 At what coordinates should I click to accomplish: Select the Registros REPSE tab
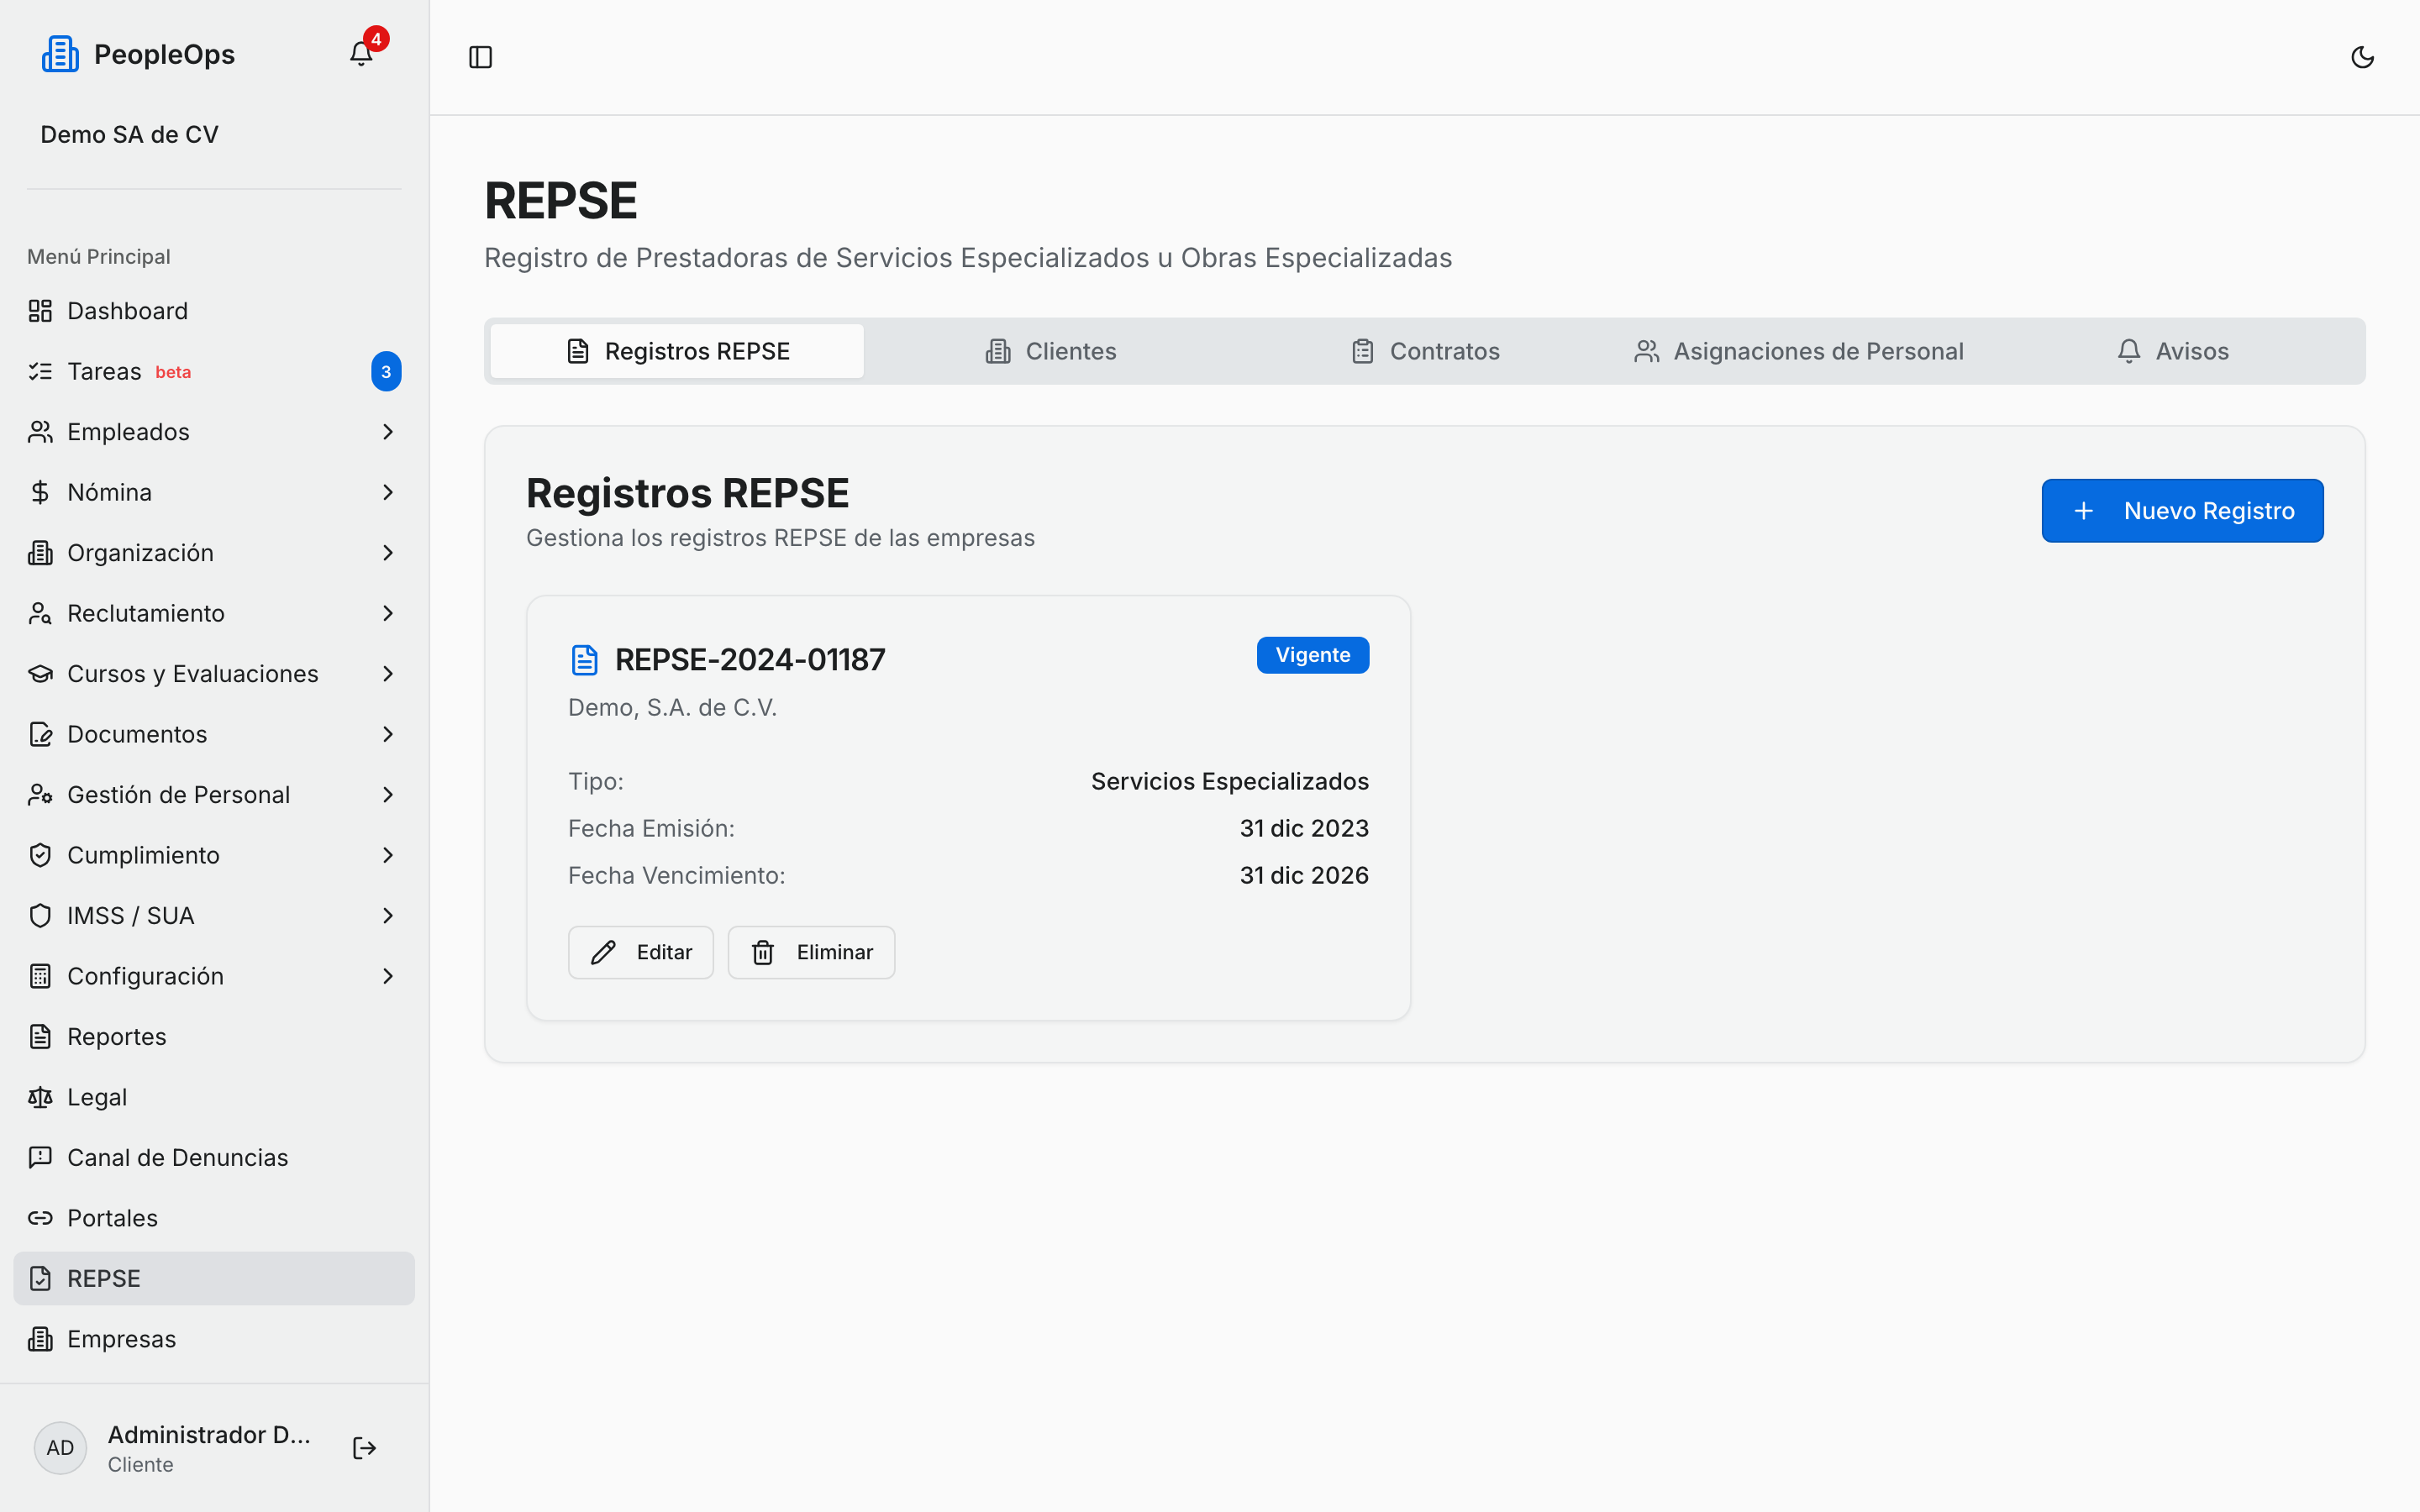pos(677,351)
